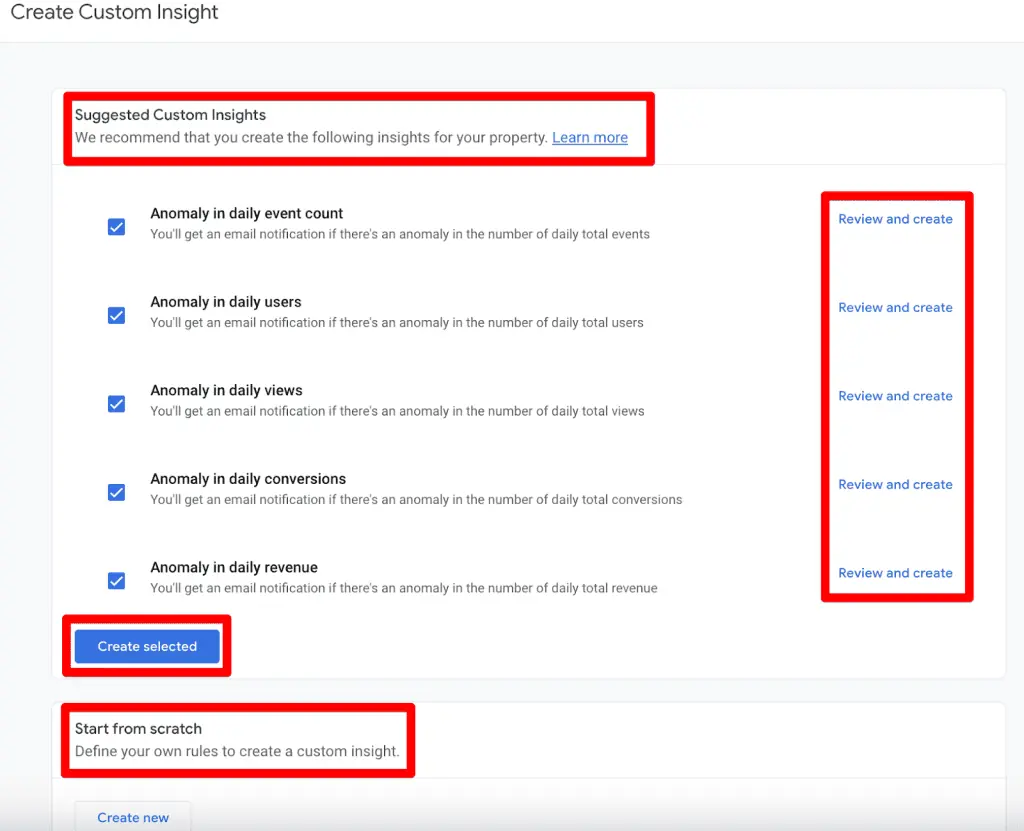Uncheck the Anomaly in daily event count checkbox
This screenshot has height=831, width=1024.
pyautogui.click(x=116, y=227)
